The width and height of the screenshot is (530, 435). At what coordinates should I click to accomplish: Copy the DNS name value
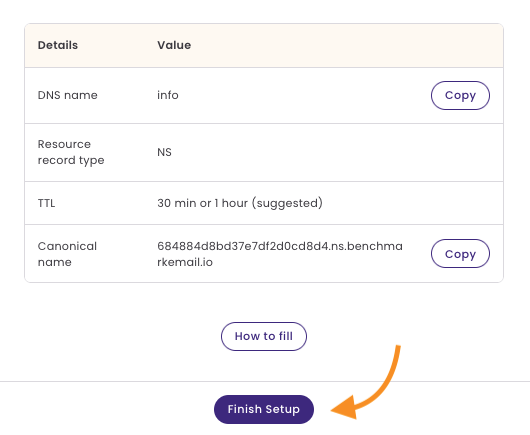click(x=460, y=95)
